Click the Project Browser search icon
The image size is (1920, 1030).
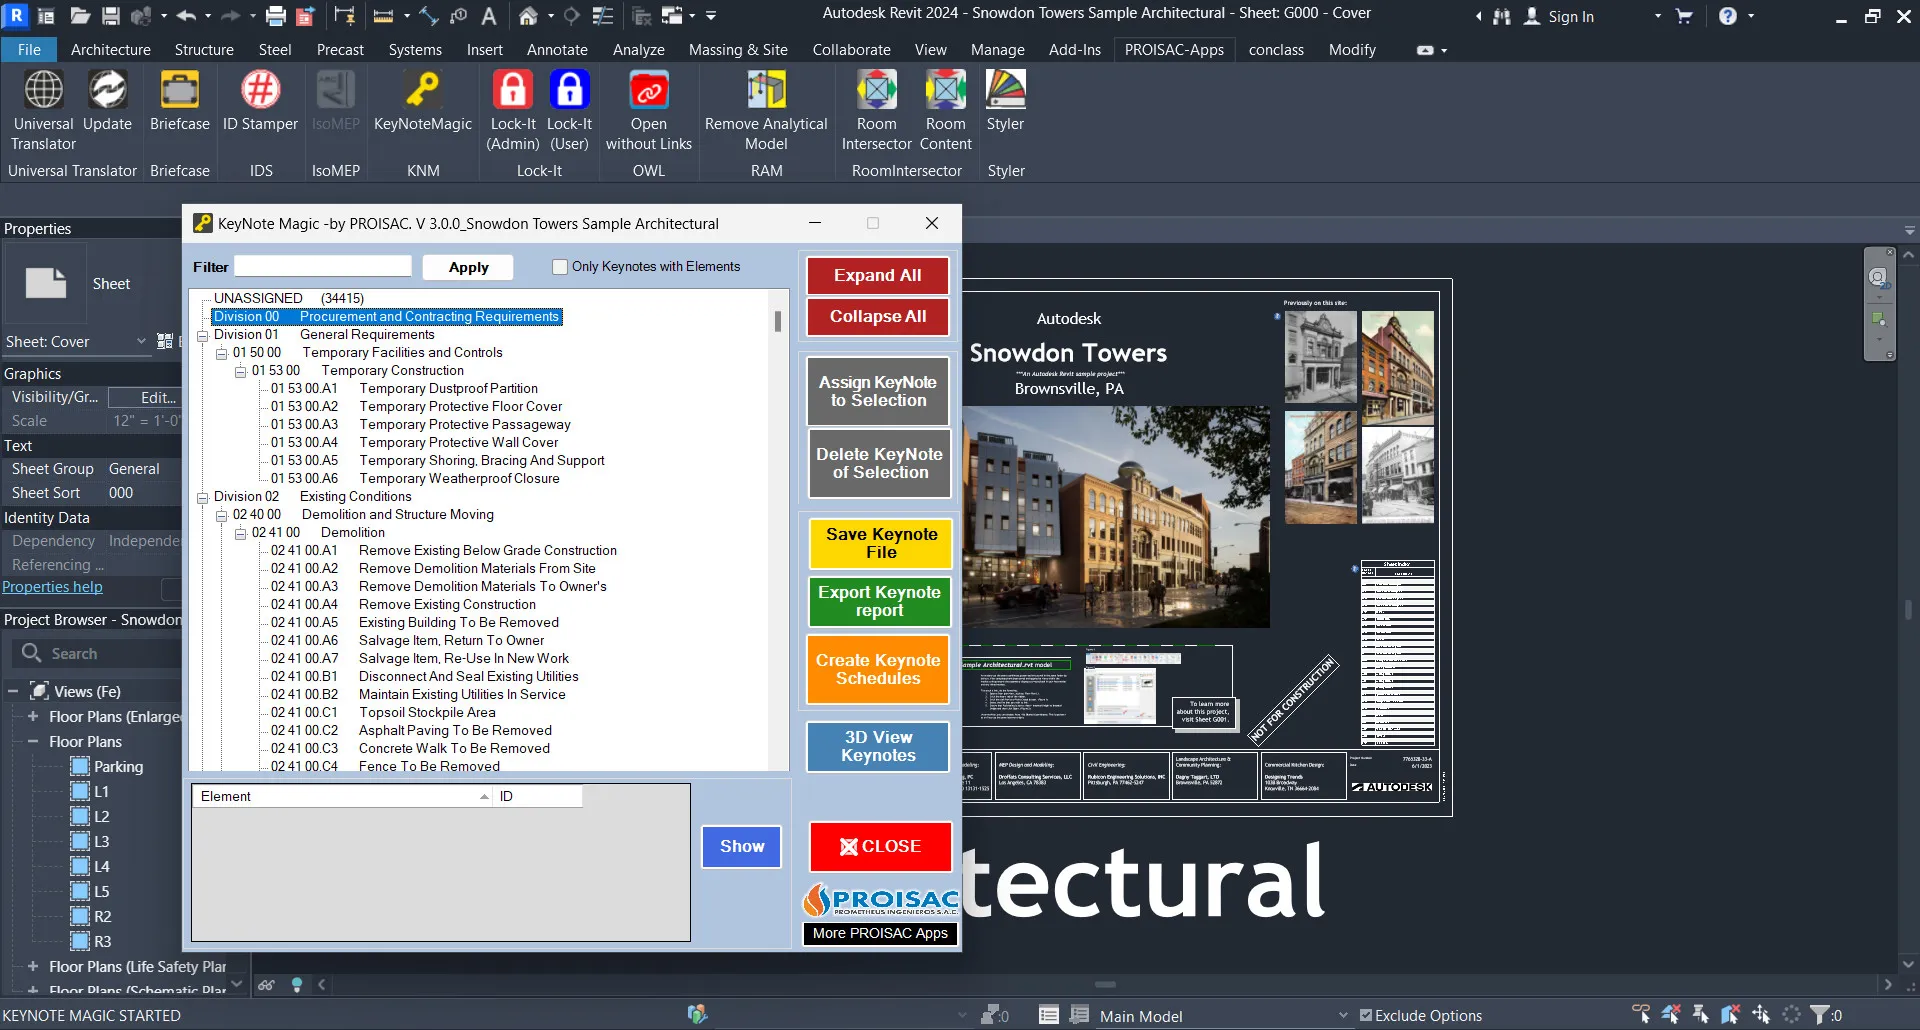tap(32, 653)
